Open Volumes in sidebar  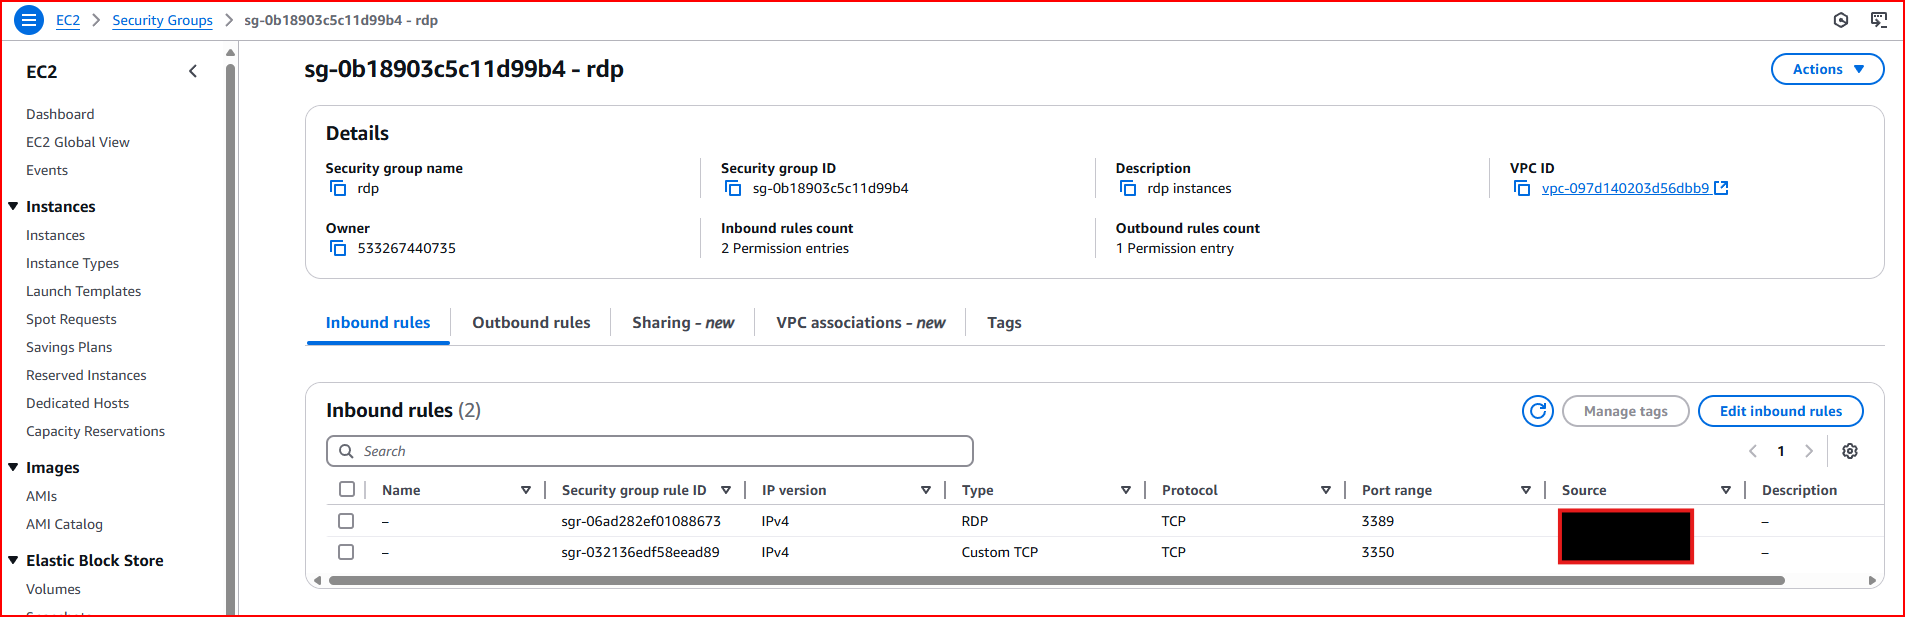click(53, 589)
